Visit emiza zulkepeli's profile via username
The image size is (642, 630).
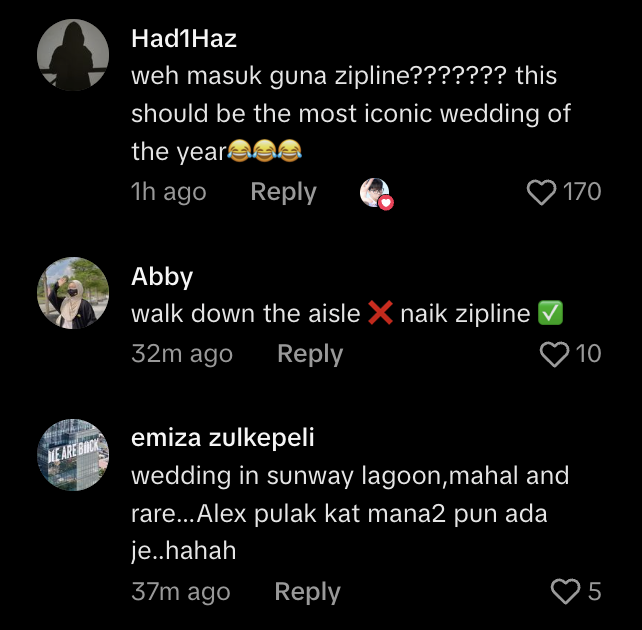223,439
